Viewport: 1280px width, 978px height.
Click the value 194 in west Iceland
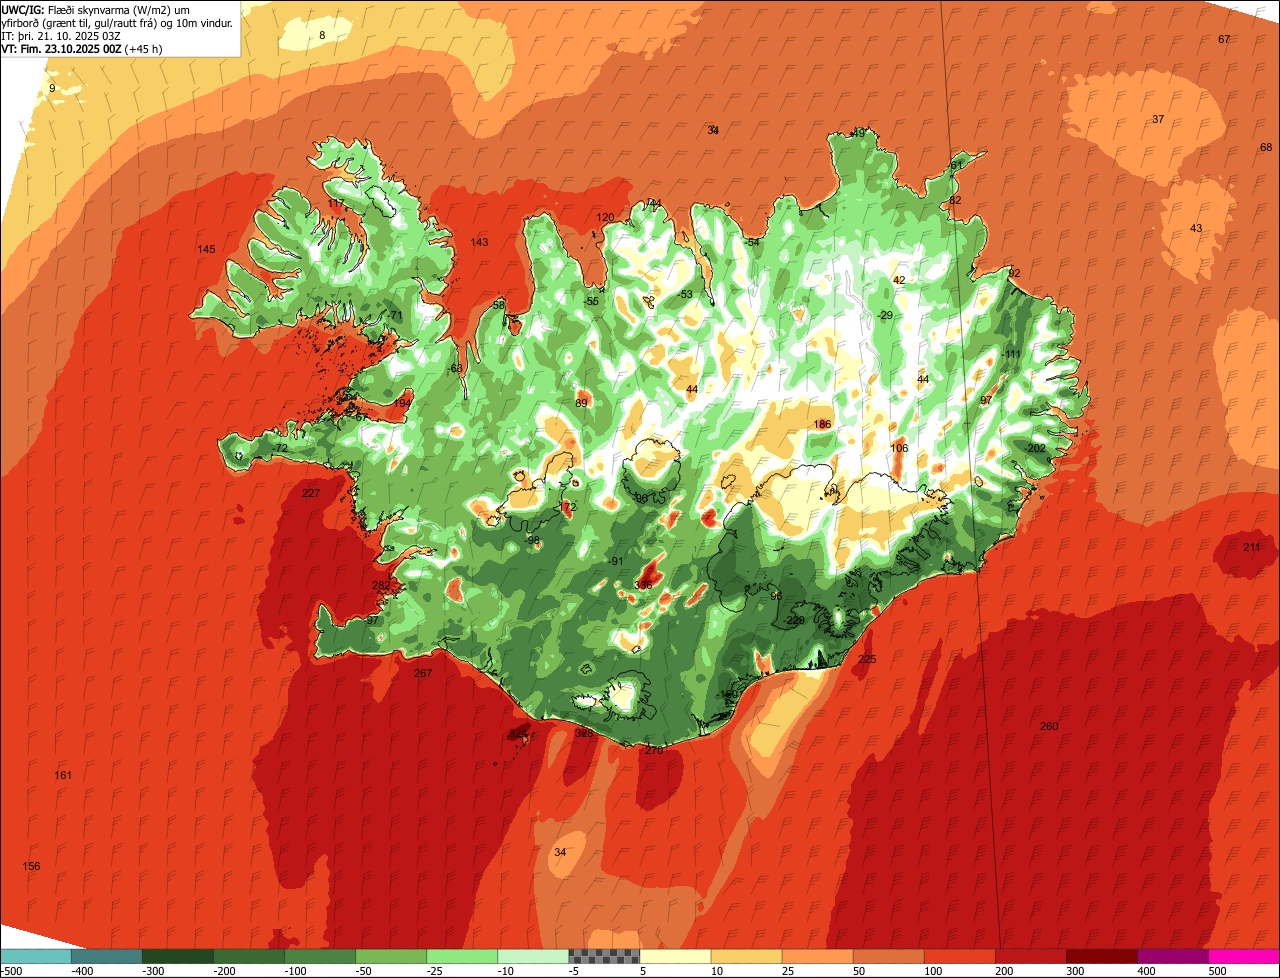point(402,404)
